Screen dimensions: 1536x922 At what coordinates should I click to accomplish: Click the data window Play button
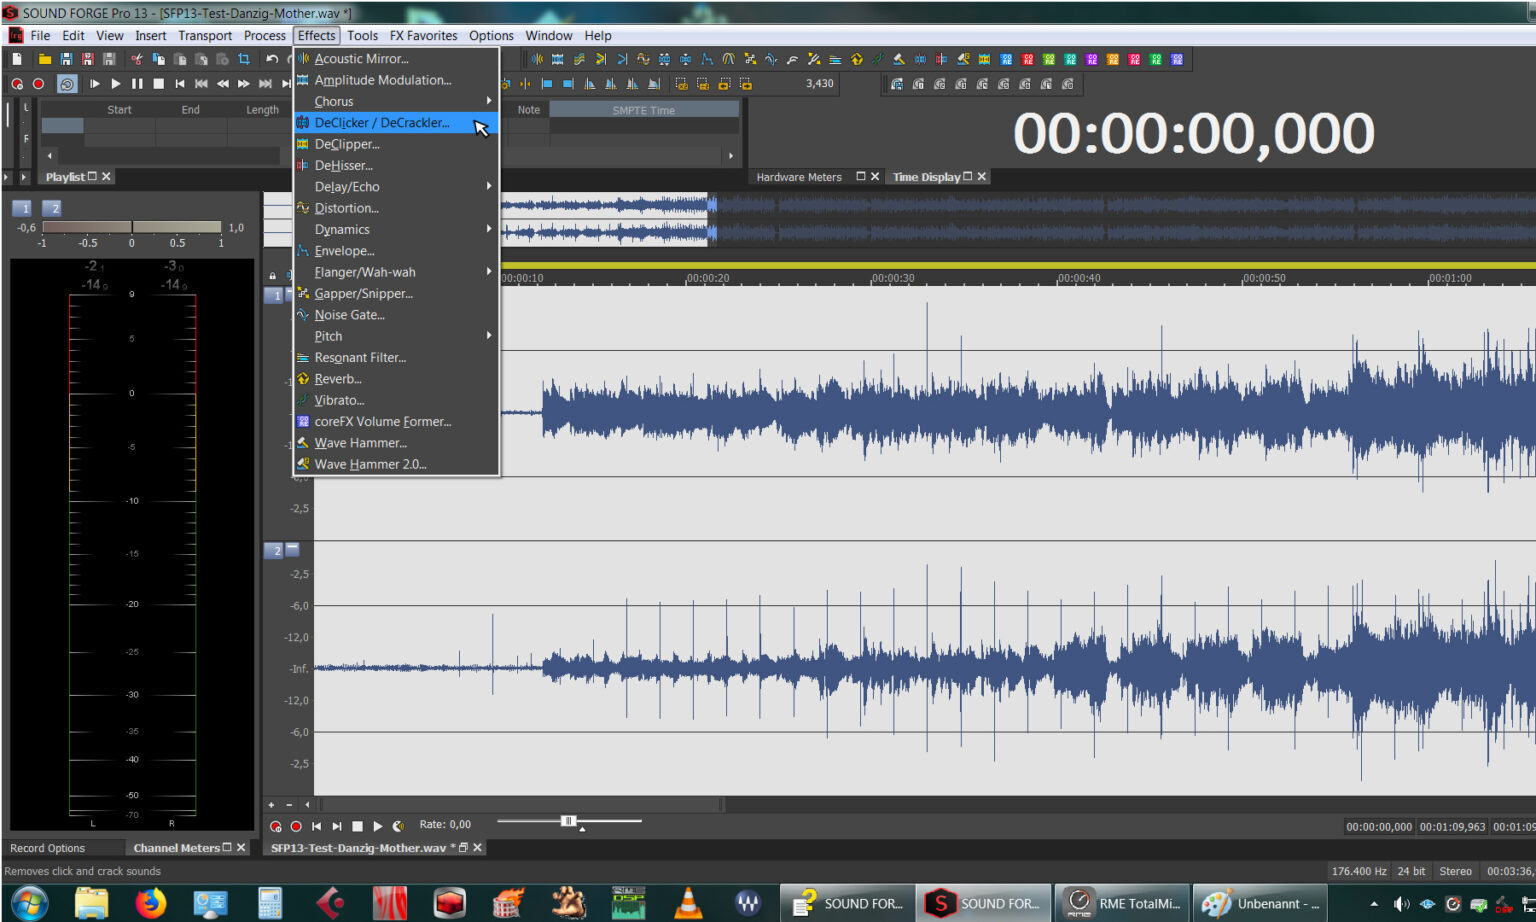click(378, 826)
